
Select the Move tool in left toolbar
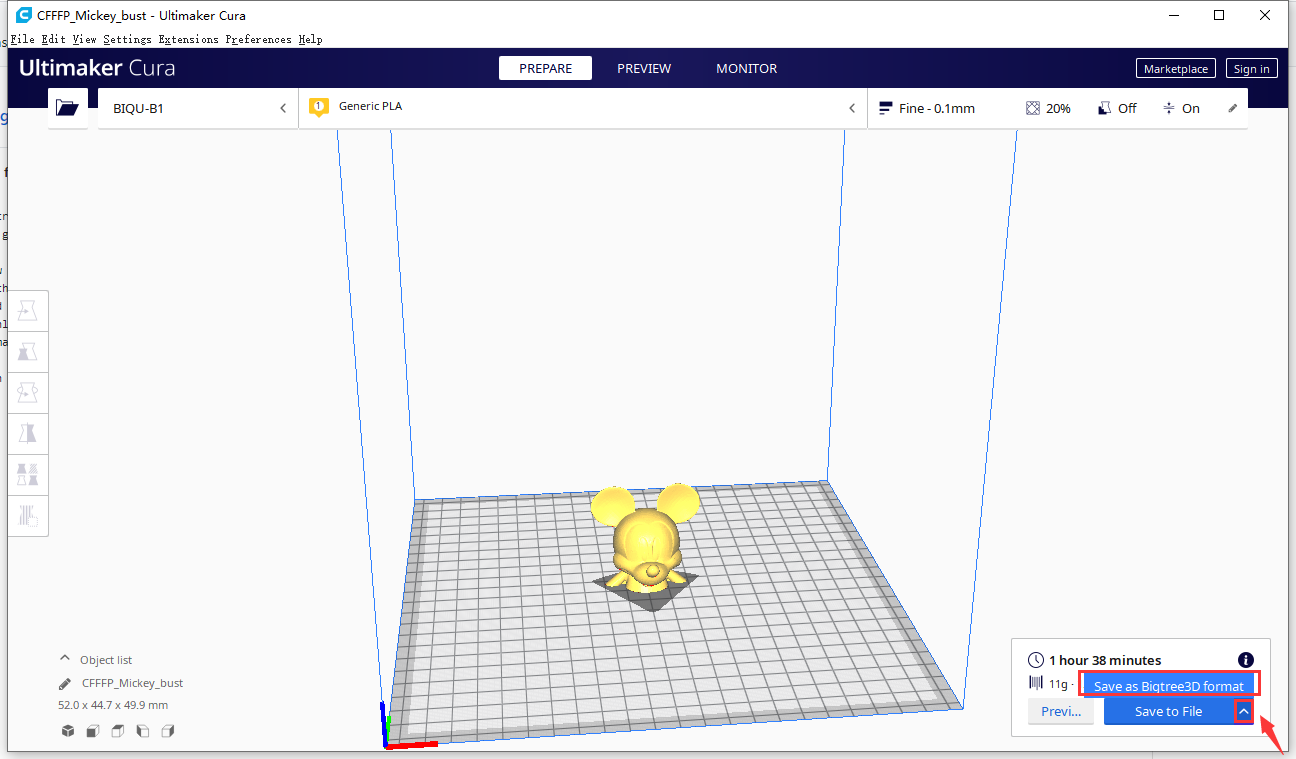click(x=28, y=310)
